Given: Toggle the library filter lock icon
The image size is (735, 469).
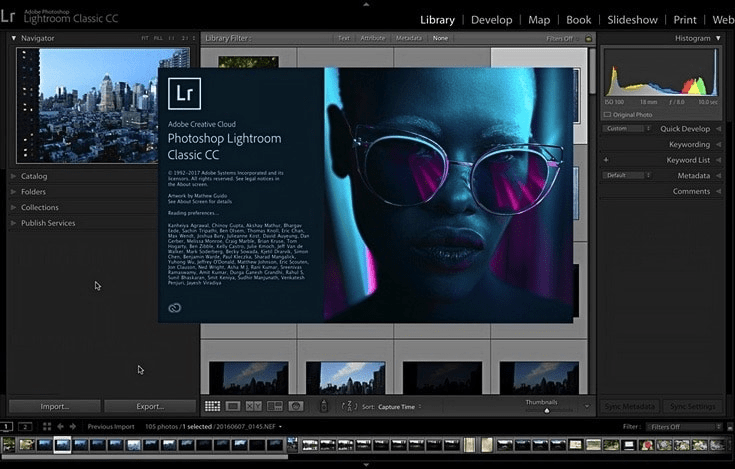Looking at the screenshot, I should point(588,38).
